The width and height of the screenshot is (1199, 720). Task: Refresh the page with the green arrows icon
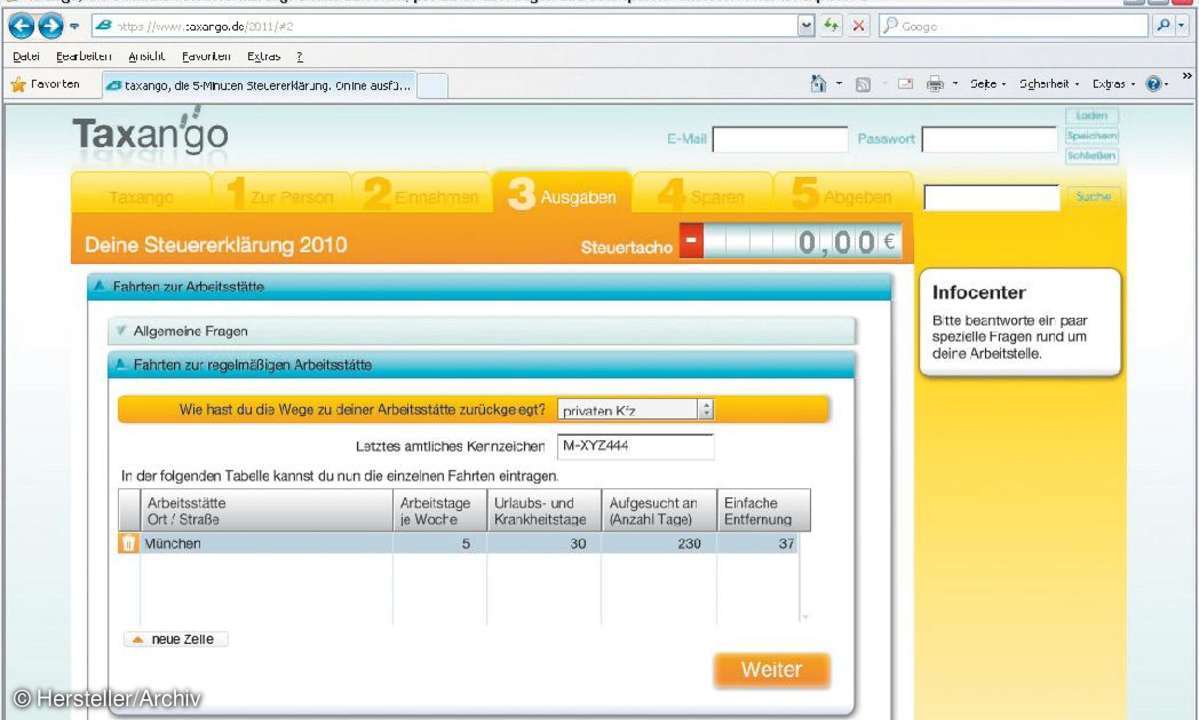831,26
